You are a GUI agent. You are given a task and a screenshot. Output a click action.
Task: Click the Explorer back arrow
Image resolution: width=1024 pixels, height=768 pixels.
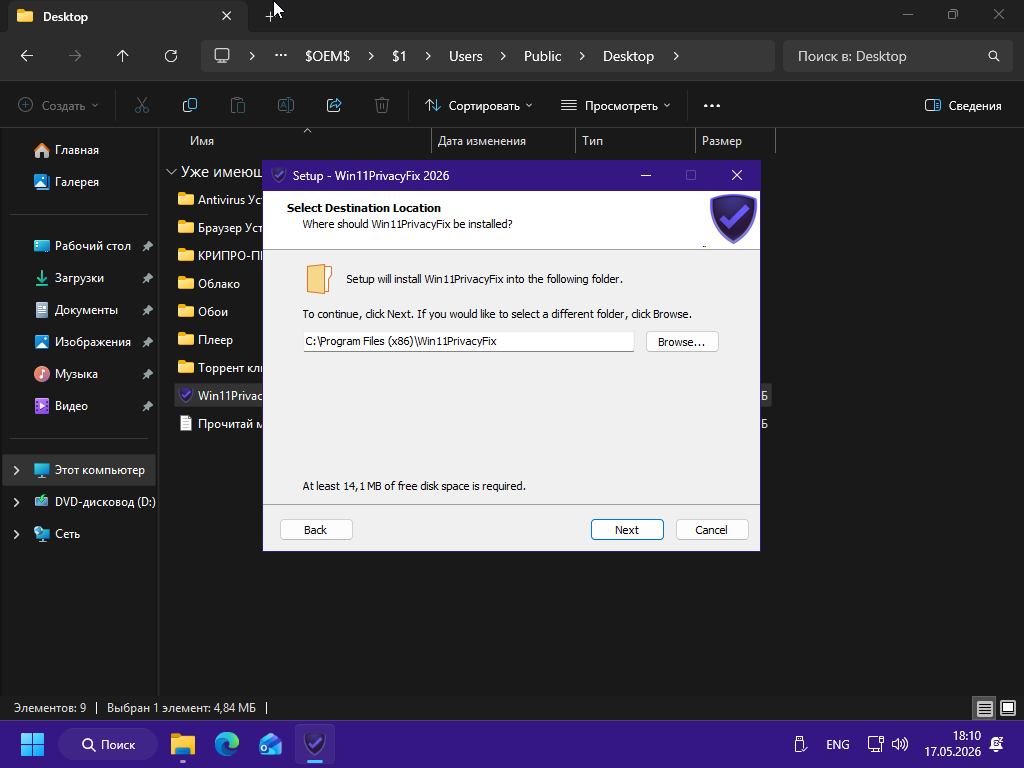(x=27, y=56)
